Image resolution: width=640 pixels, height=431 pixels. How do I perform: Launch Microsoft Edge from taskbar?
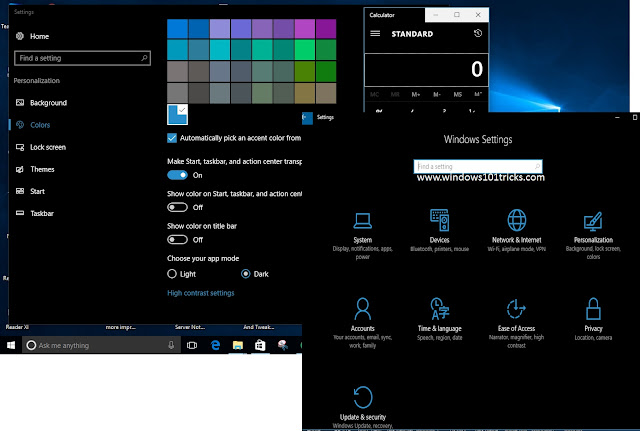point(216,345)
